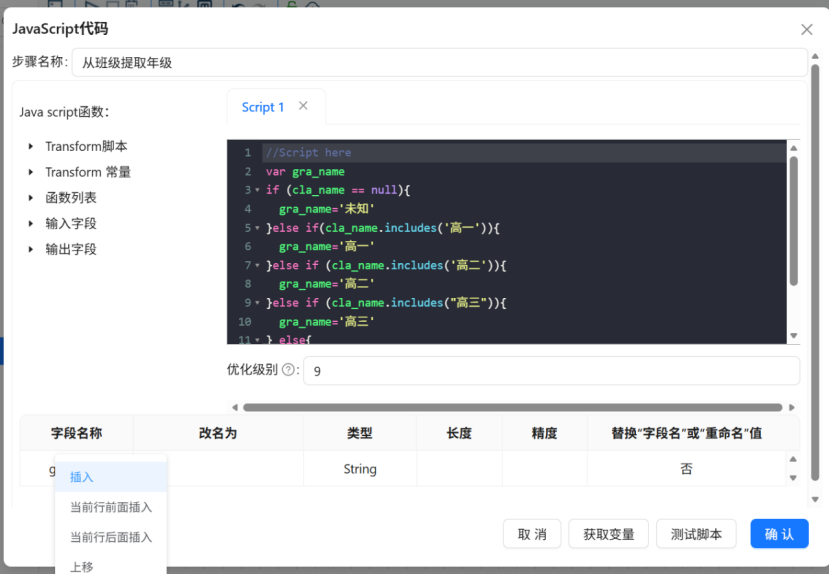Click the 字段名称 column header

click(x=76, y=433)
